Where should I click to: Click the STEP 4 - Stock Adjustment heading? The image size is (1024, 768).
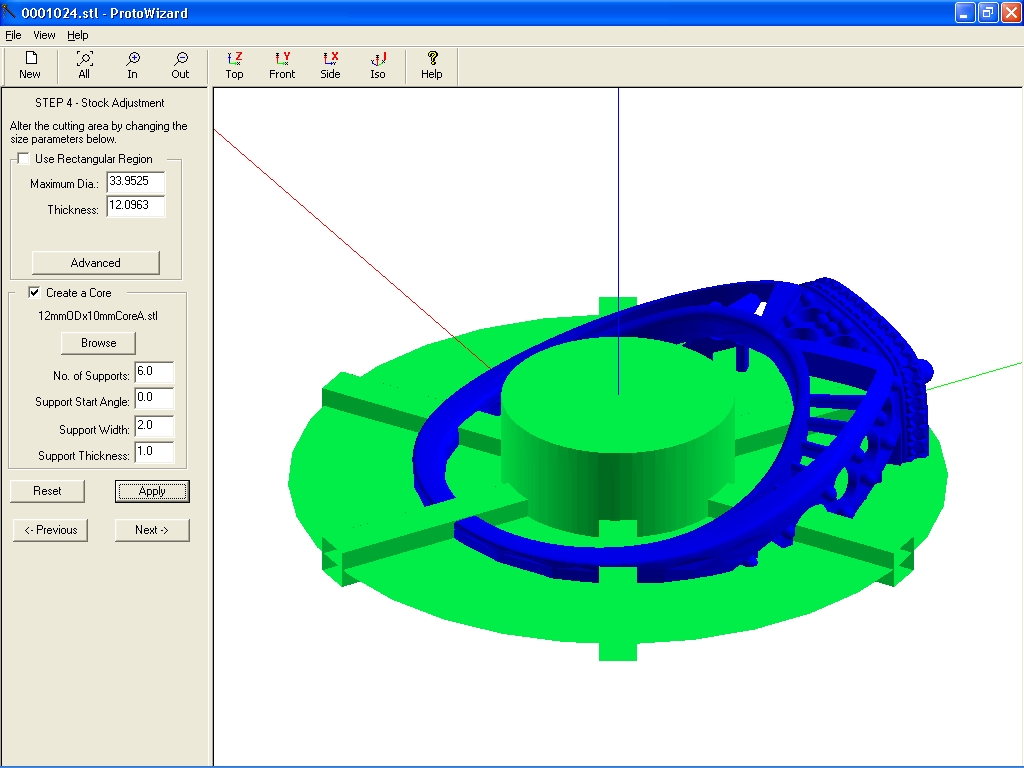tap(99, 103)
